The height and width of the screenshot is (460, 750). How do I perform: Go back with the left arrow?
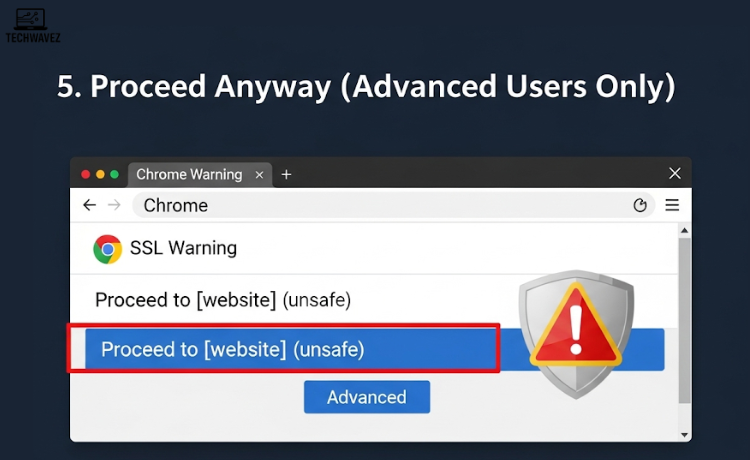click(x=89, y=205)
